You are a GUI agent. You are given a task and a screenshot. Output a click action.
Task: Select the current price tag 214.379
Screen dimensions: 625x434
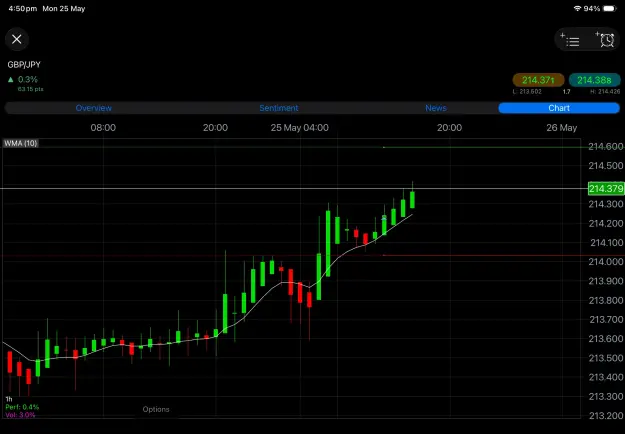point(606,189)
